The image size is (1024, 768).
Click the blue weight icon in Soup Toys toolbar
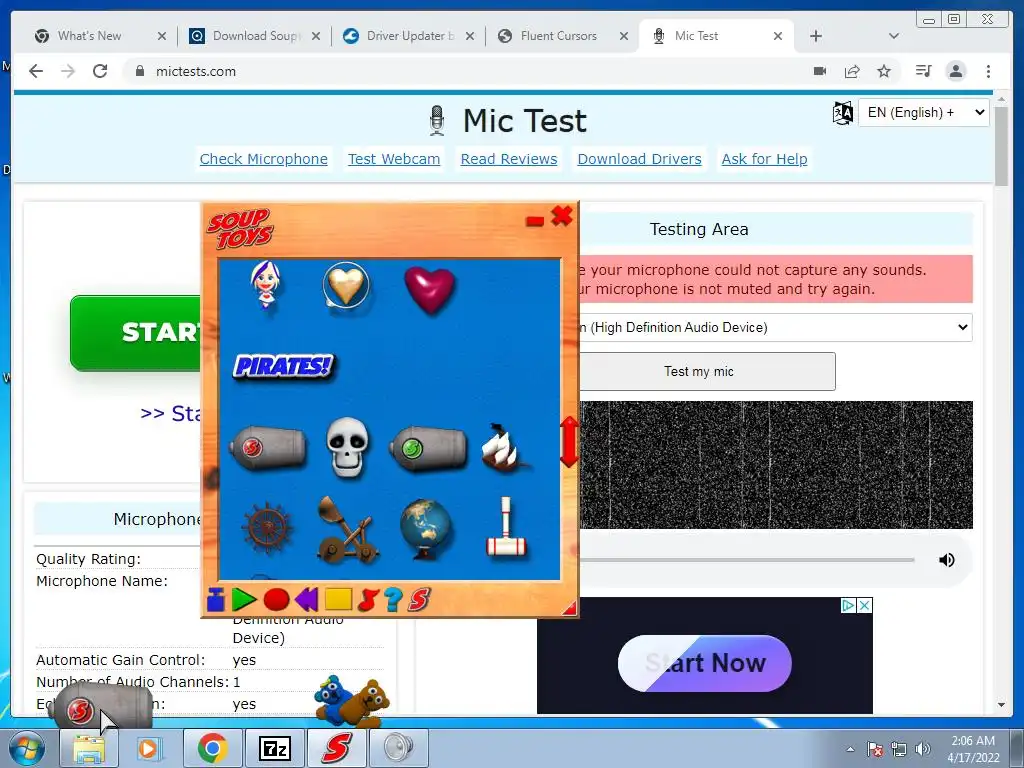point(216,599)
